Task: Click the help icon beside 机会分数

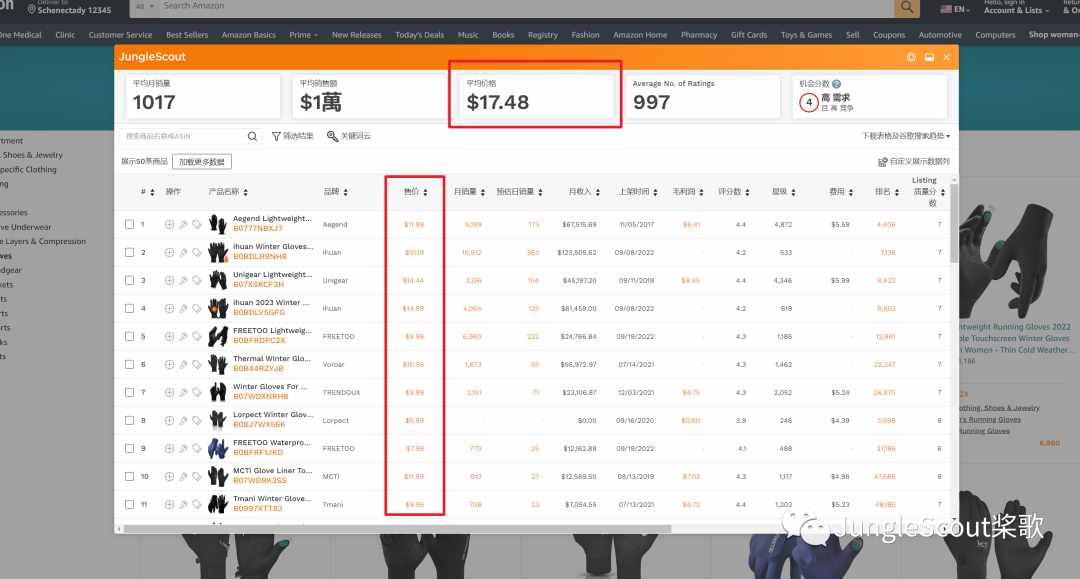Action: point(836,84)
